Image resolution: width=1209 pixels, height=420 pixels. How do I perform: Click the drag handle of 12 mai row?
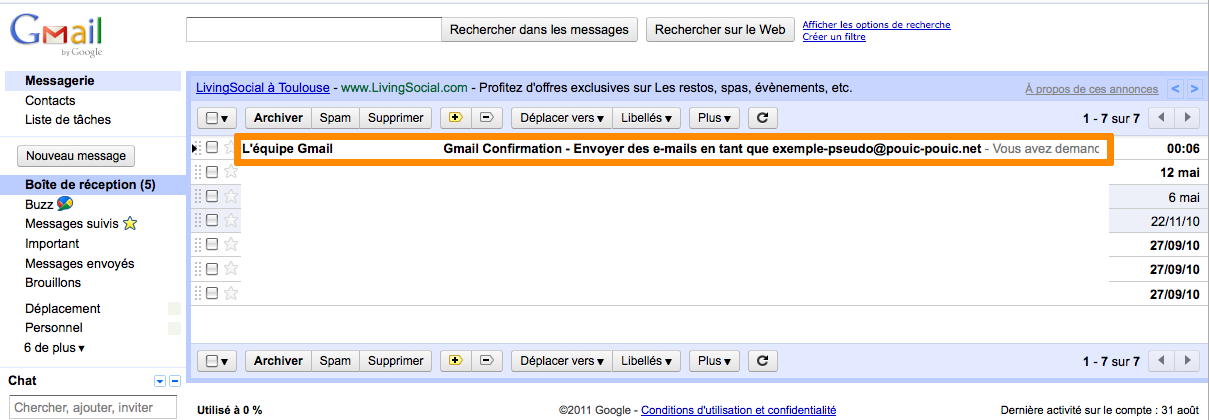[x=197, y=172]
